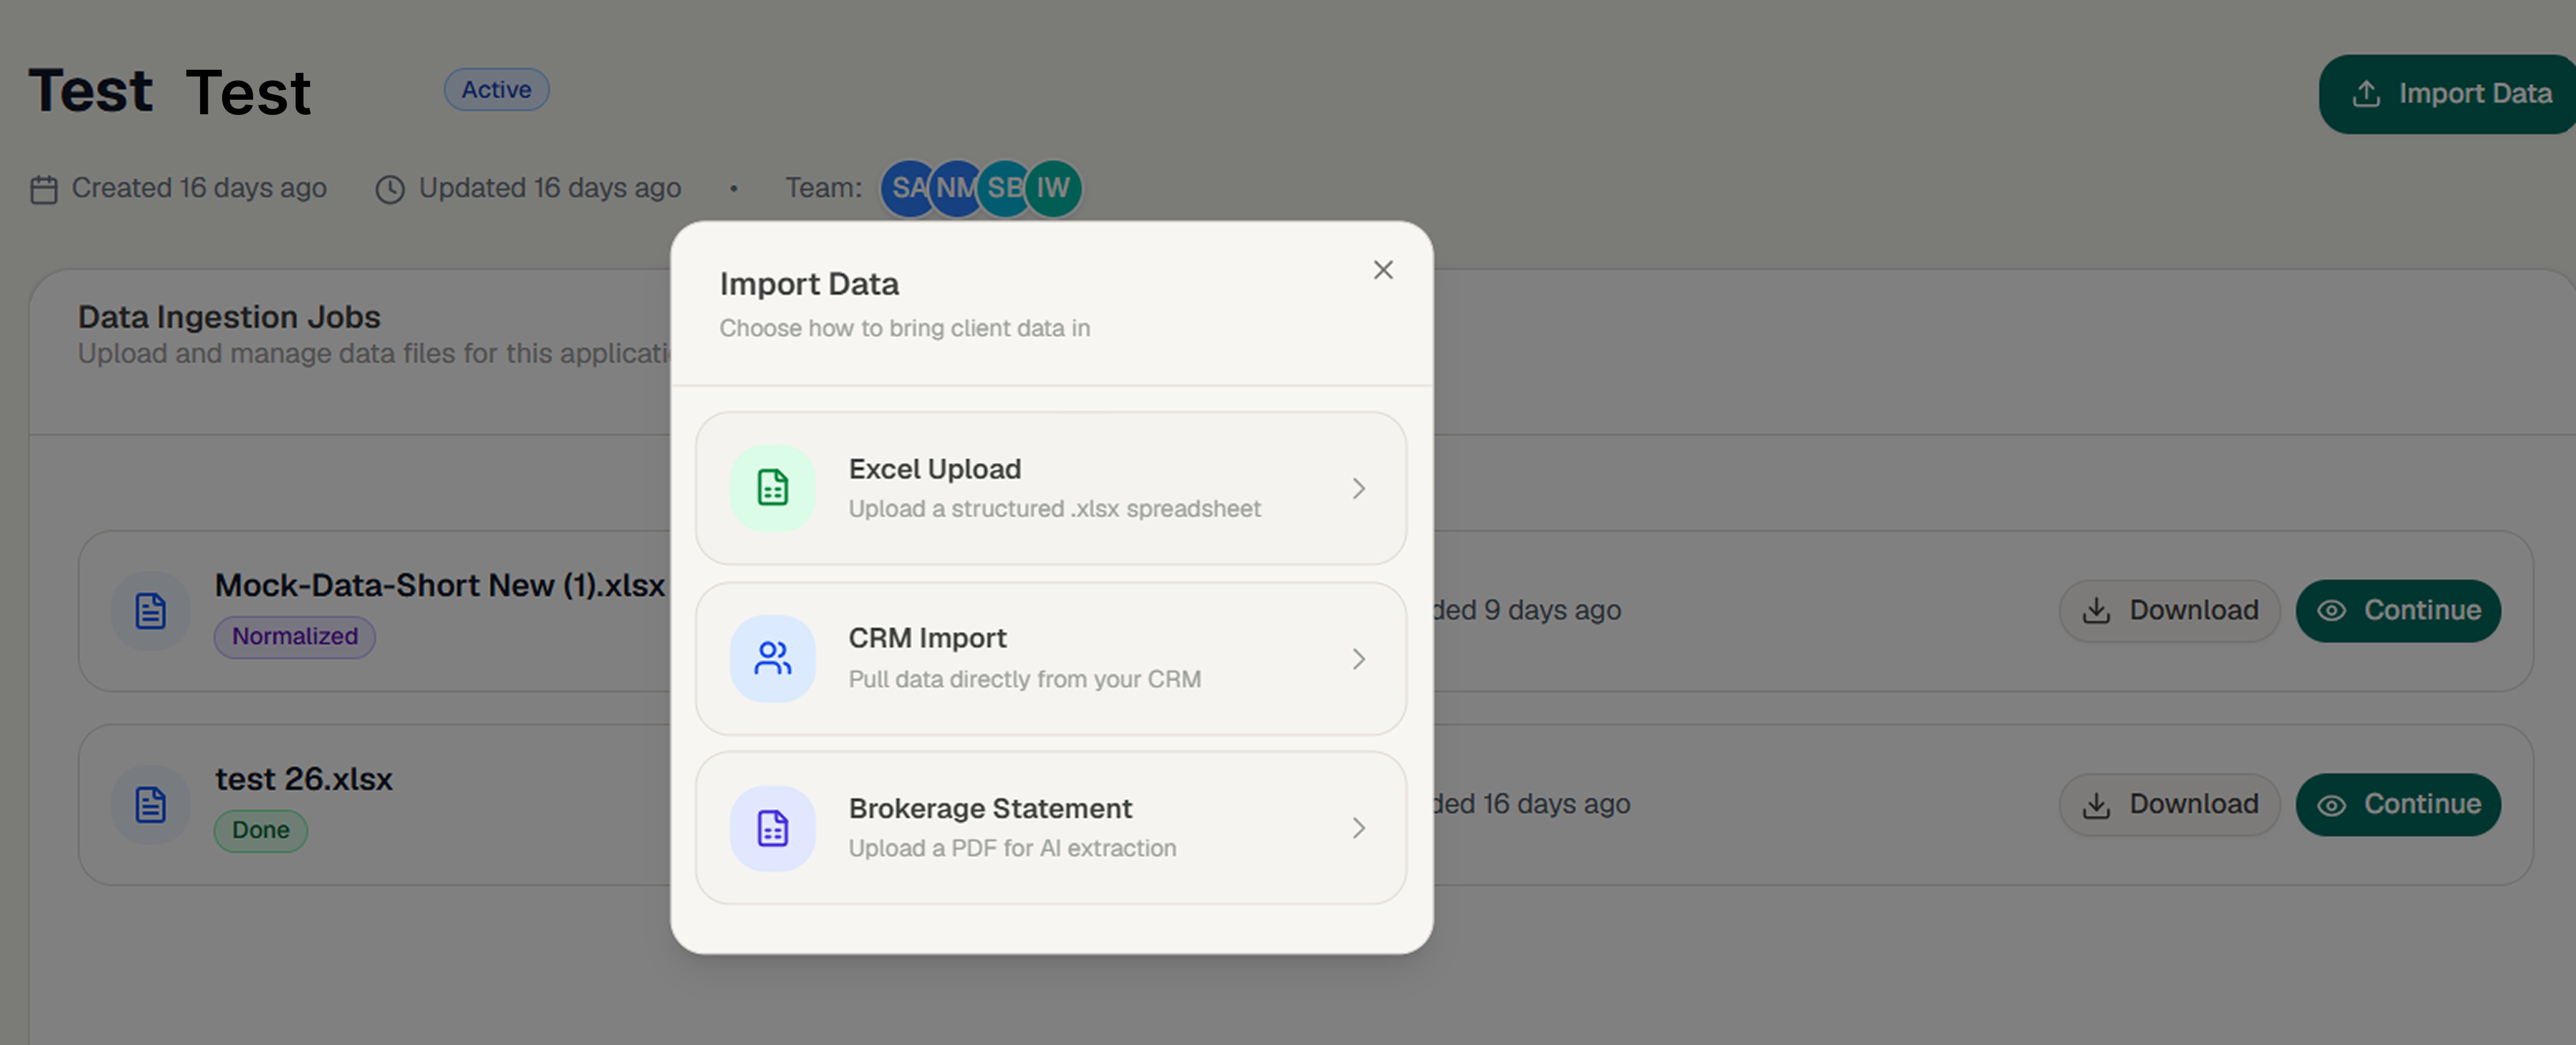Click 'Created 16 days ago' text

pyautogui.click(x=199, y=188)
